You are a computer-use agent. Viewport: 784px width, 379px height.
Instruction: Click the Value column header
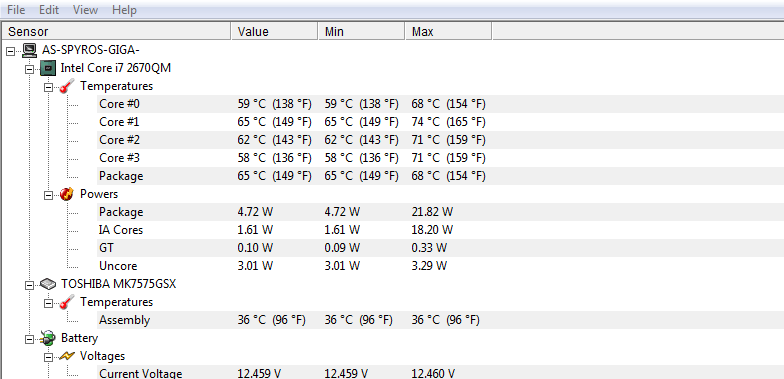pyautogui.click(x=274, y=32)
